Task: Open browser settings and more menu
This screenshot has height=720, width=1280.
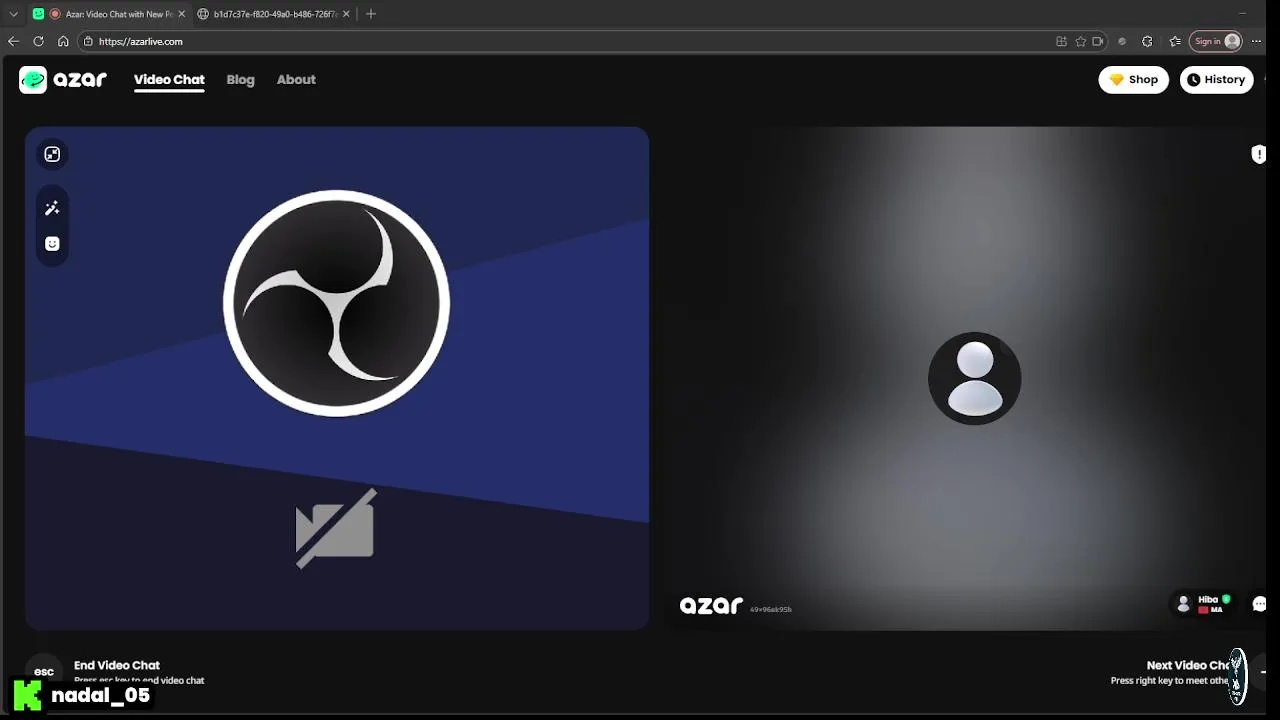Action: [x=1256, y=41]
